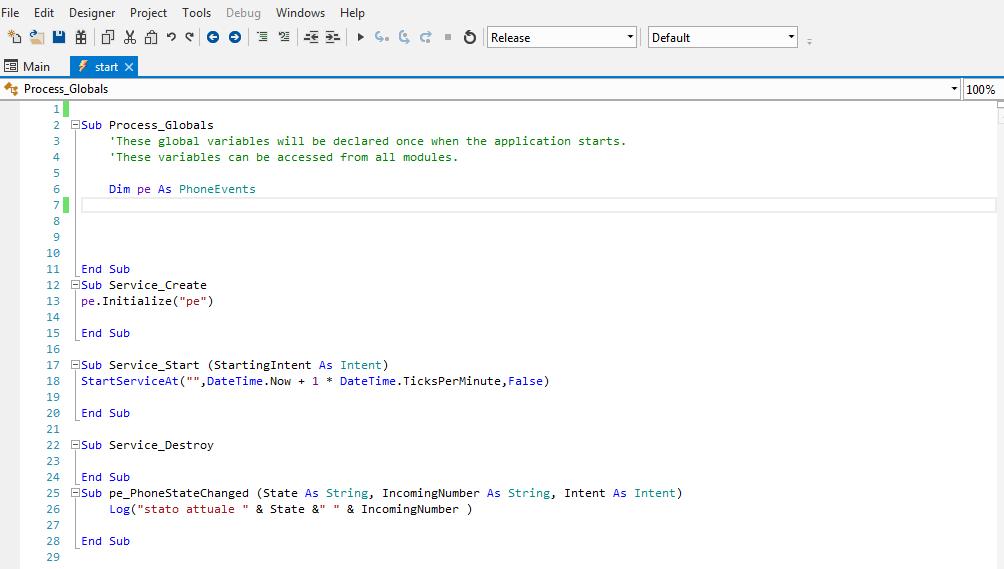Click DateTime.TicksPerMinute on line 18

pos(420,381)
